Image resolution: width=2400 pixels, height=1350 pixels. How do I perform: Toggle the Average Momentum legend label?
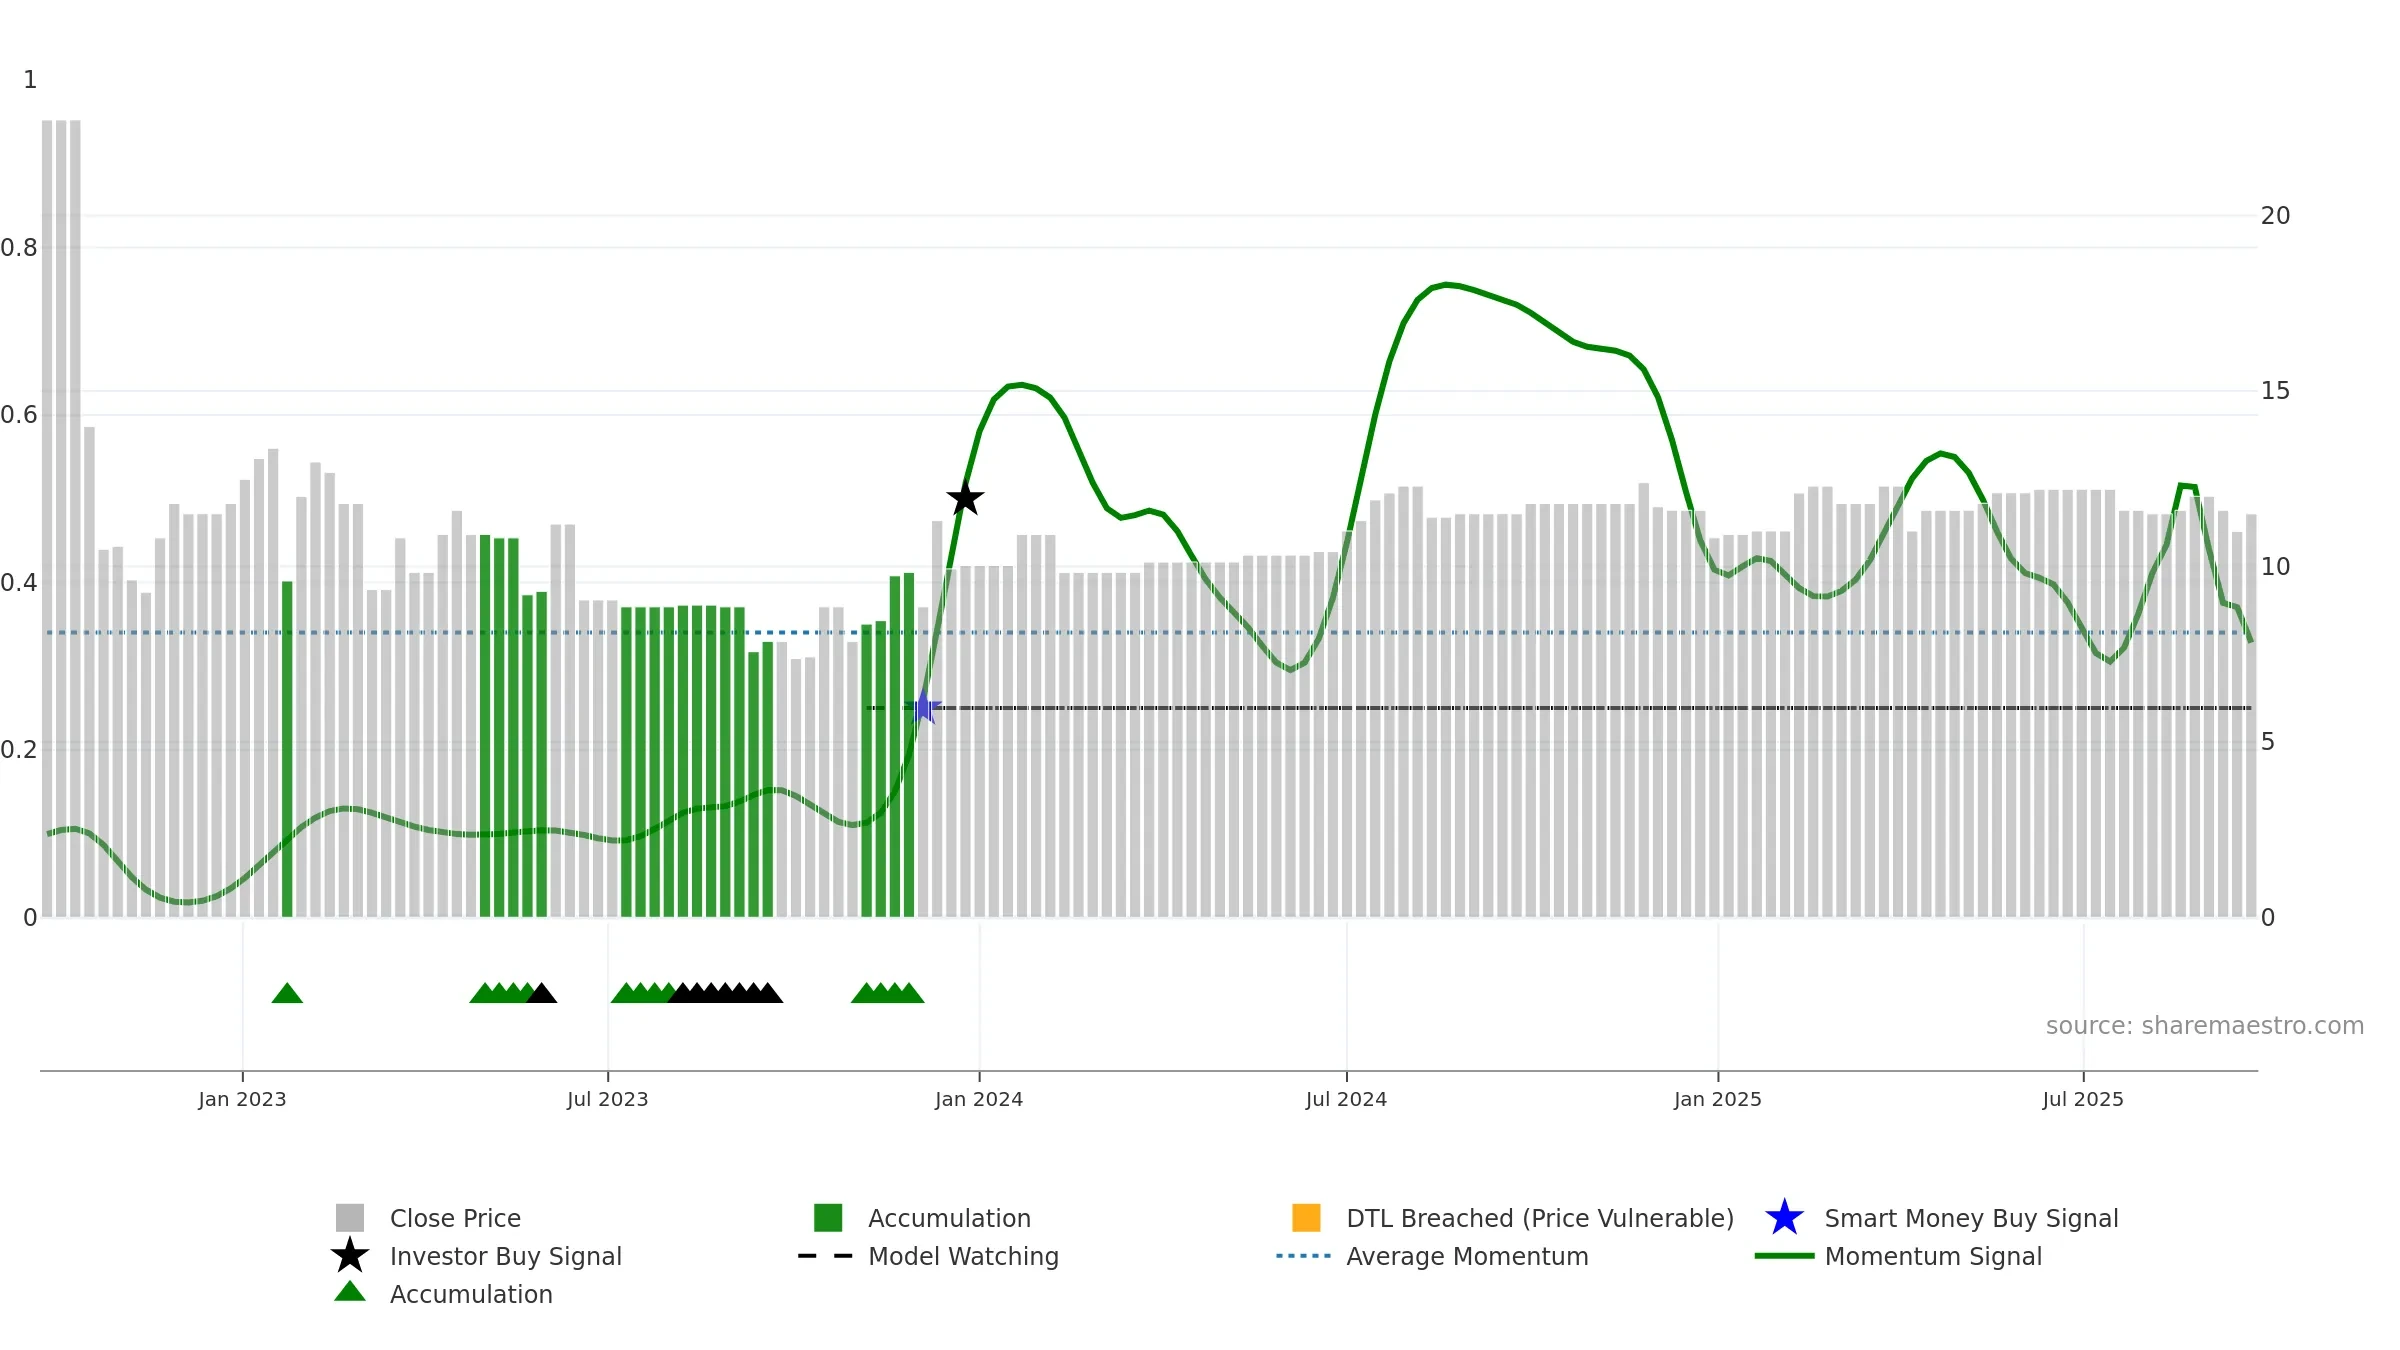[x=1467, y=1256]
